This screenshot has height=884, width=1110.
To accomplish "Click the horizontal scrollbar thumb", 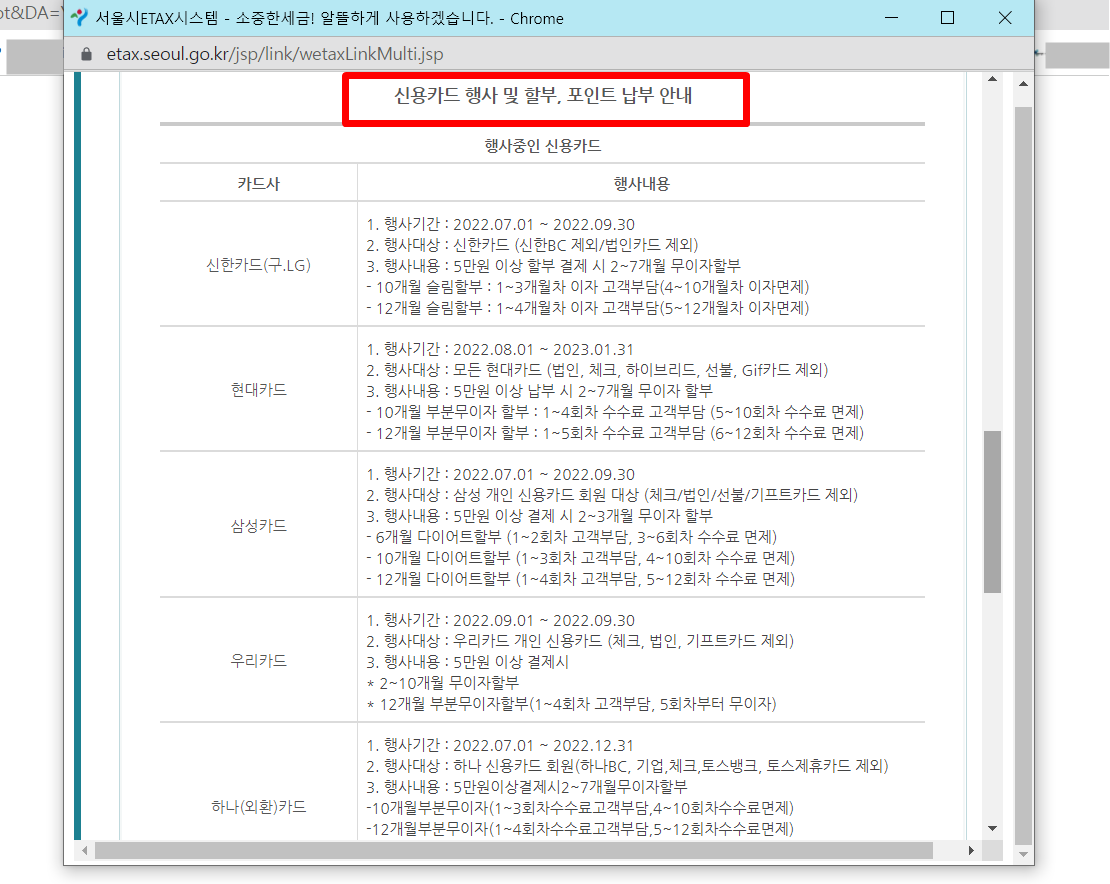I will coord(513,850).
